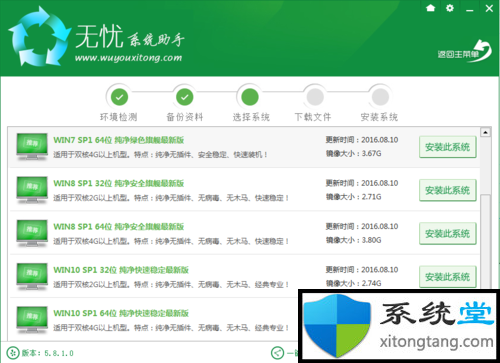The width and height of the screenshot is (500, 363).
Task: Click monitor icon for WIN10 SP1 32位
Action: tap(32, 276)
